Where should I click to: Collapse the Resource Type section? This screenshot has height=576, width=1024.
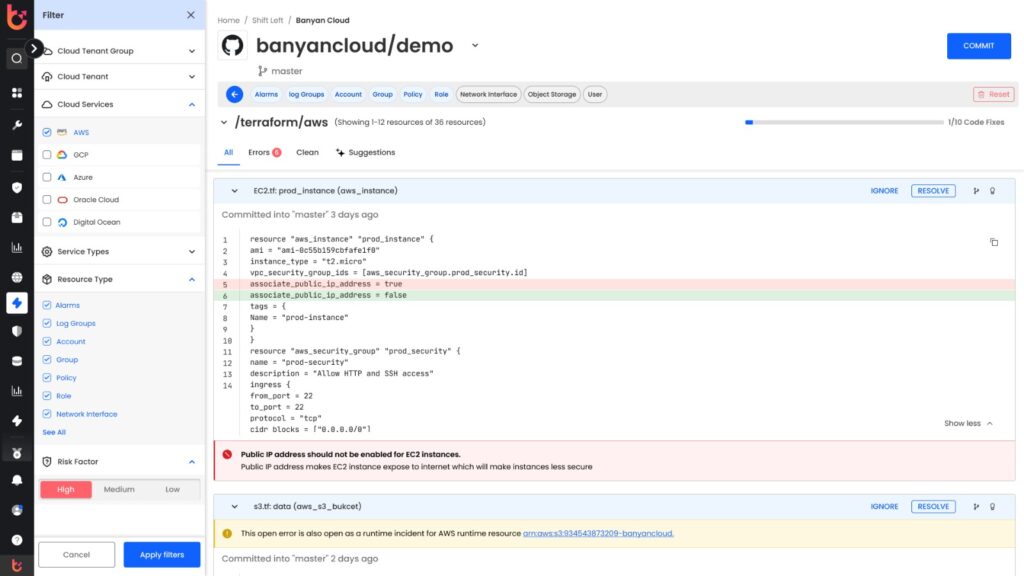(x=192, y=280)
